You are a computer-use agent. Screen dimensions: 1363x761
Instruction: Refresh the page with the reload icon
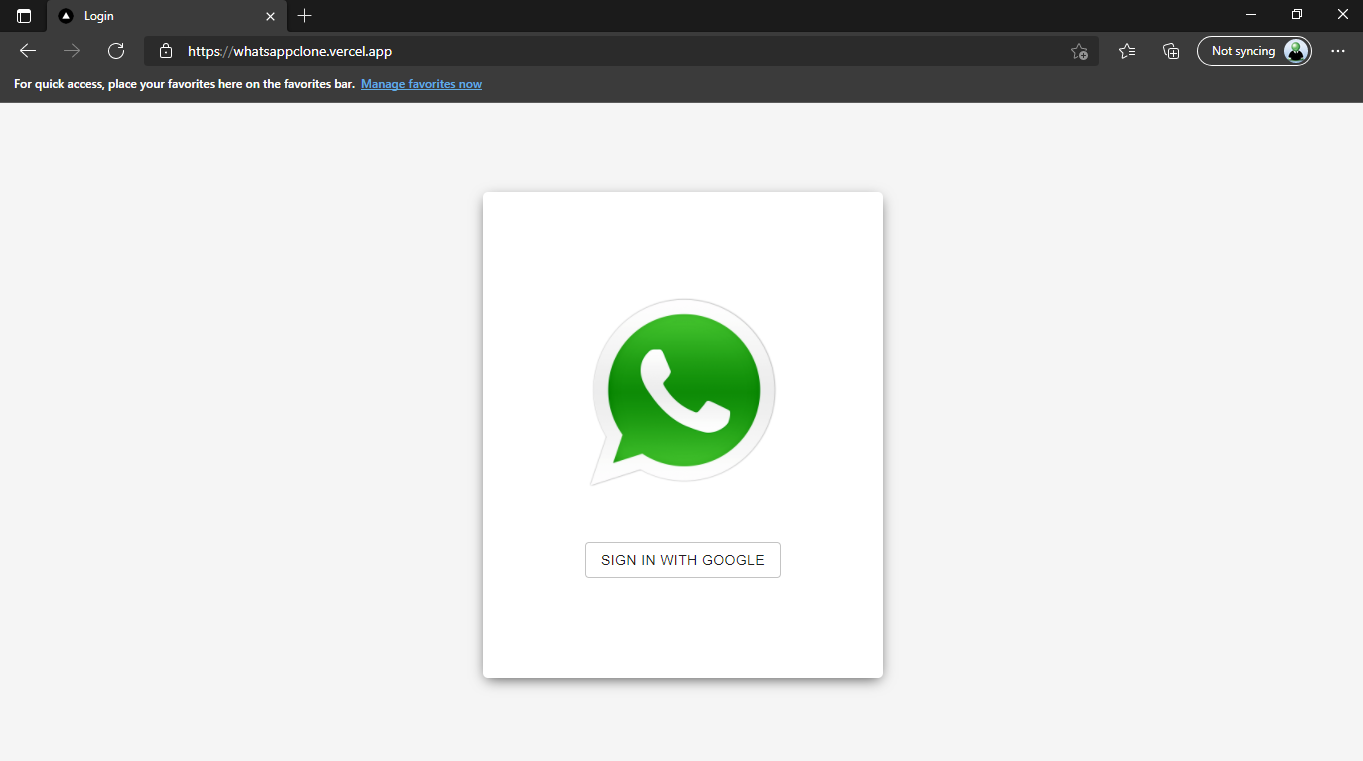116,51
